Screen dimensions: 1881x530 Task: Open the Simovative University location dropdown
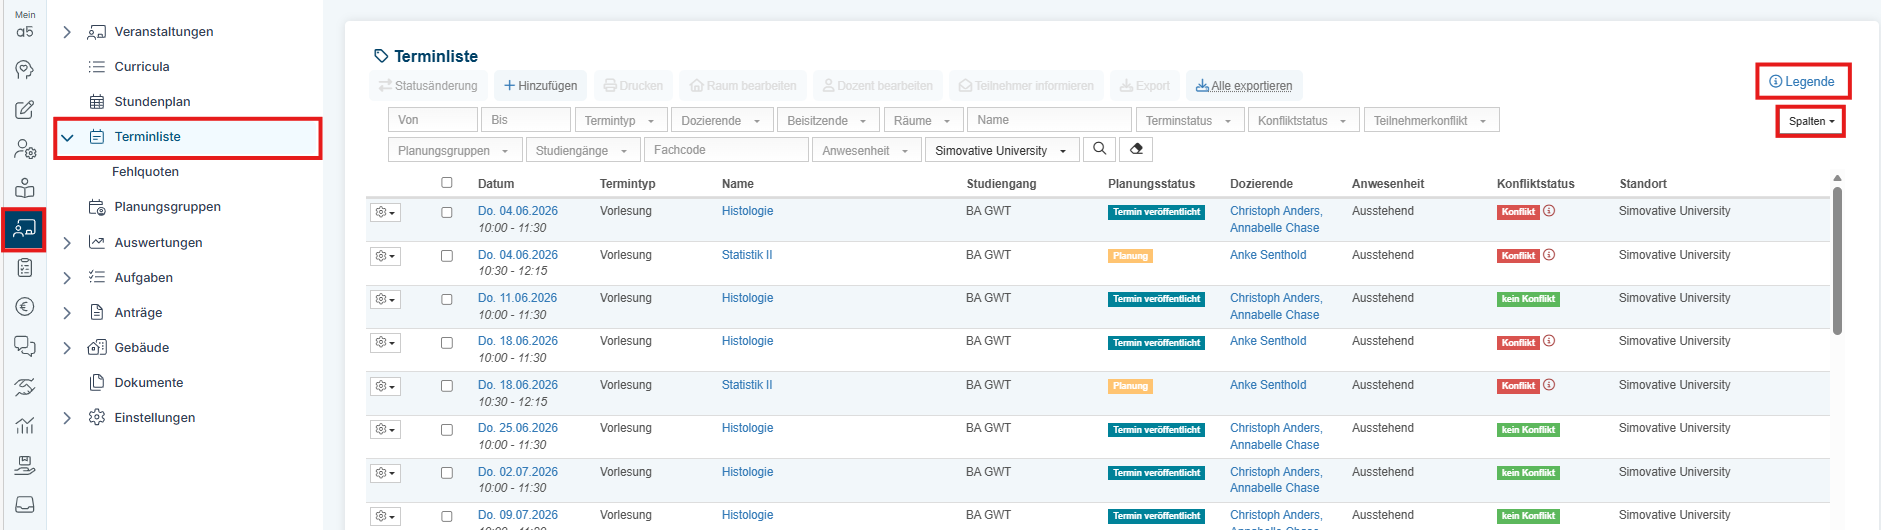coord(1002,150)
